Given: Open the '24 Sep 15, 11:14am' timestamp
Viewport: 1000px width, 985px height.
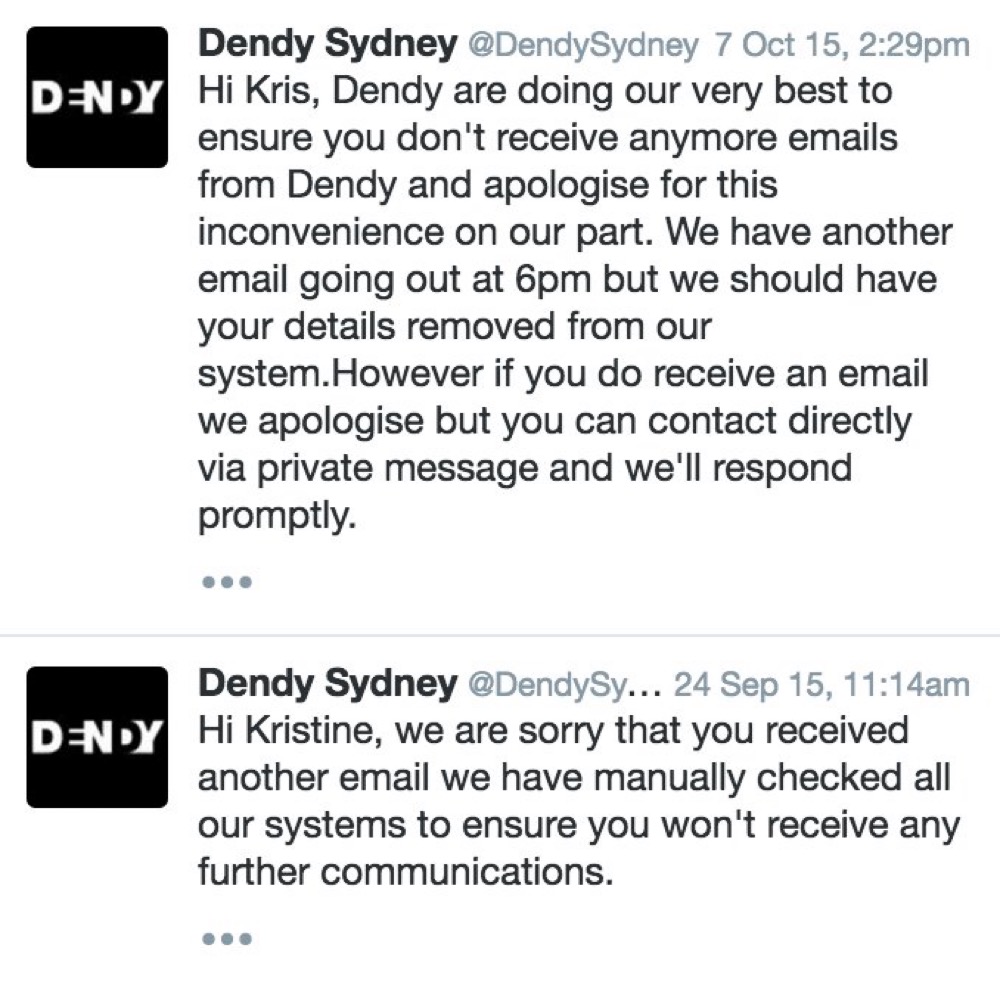Looking at the screenshot, I should pos(822,685).
